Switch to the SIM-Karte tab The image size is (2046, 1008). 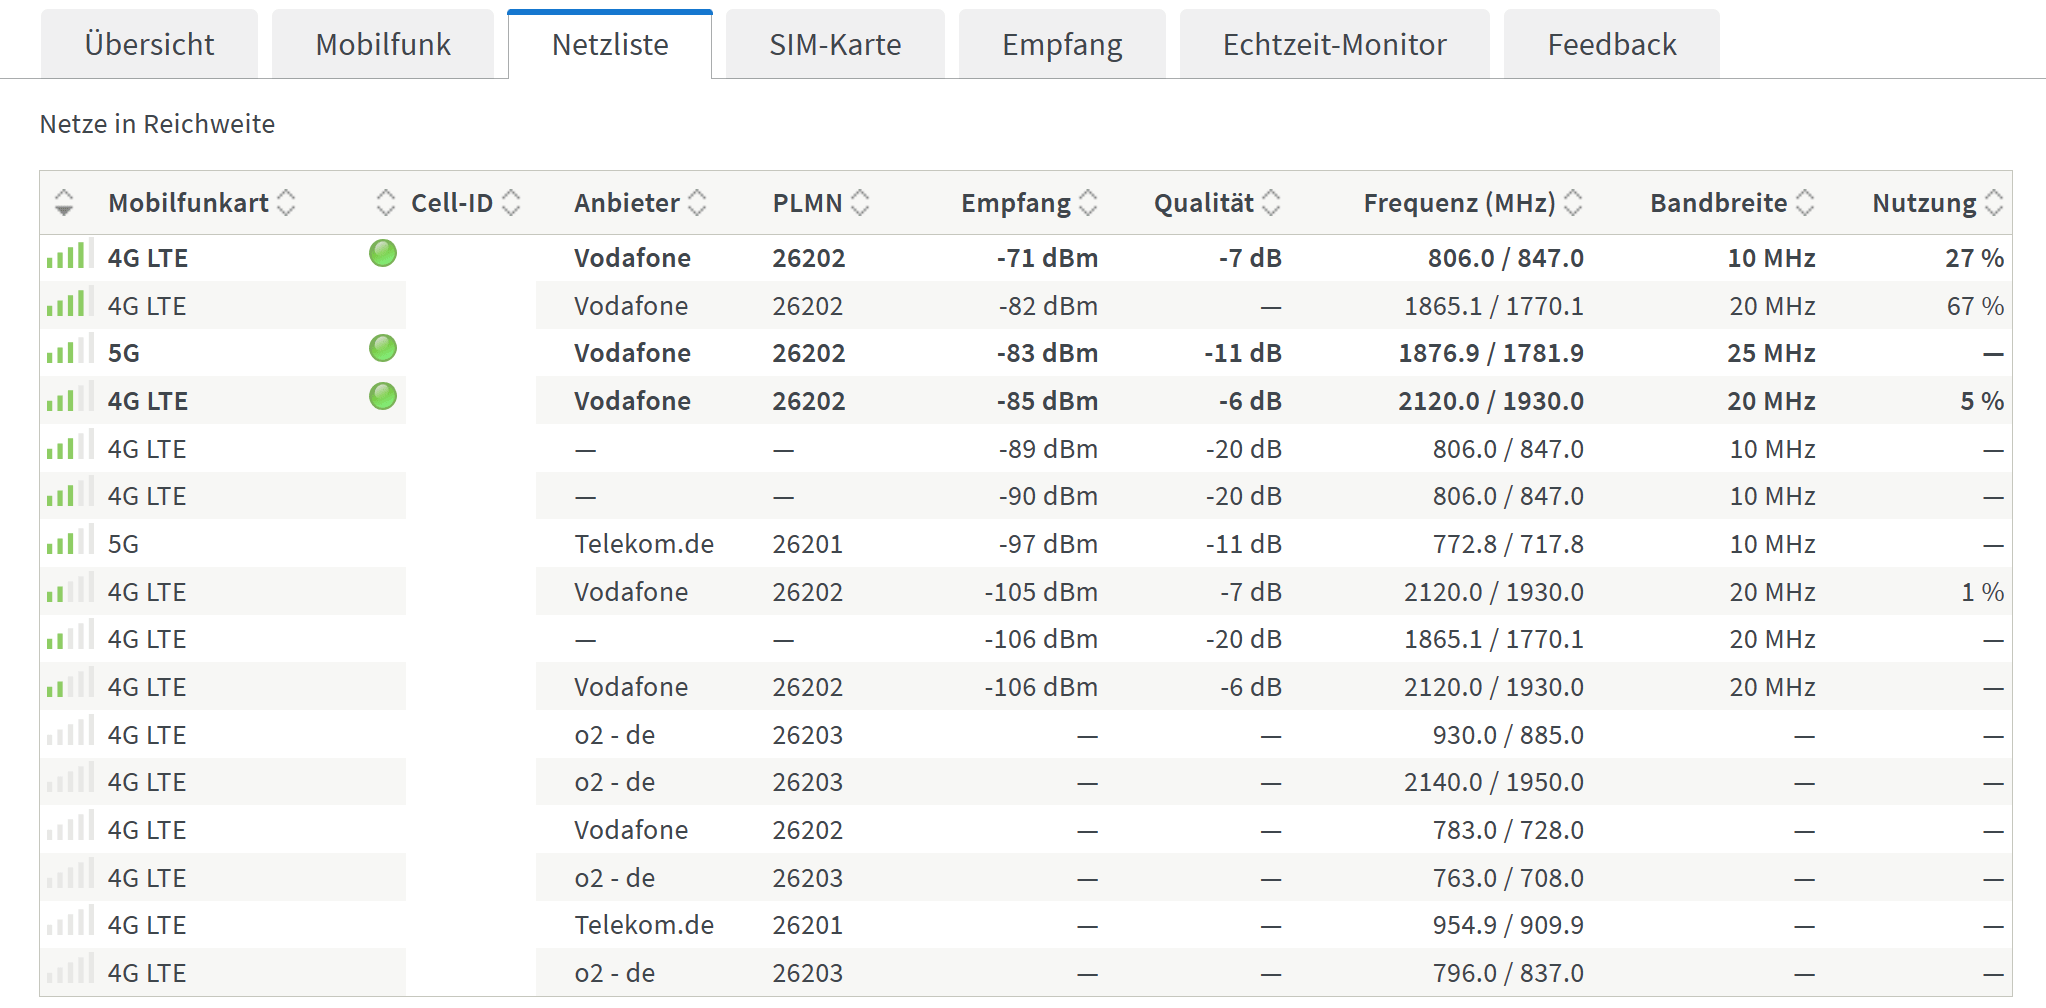point(835,45)
